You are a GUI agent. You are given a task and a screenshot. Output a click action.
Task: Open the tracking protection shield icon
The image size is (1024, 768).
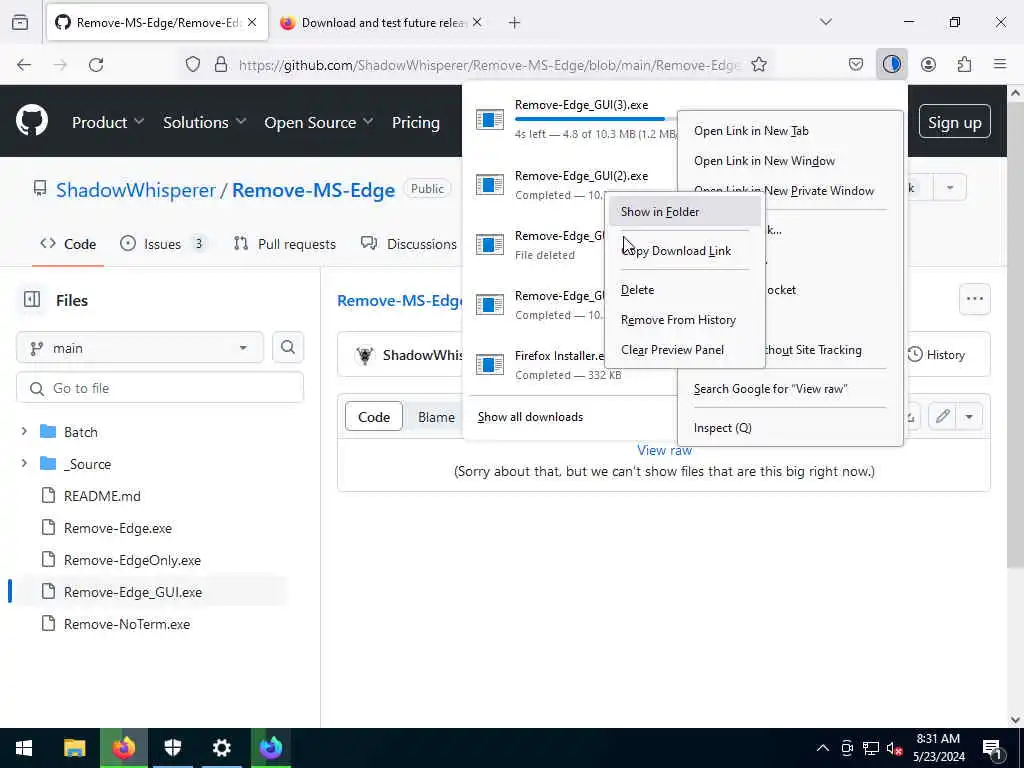(x=193, y=65)
